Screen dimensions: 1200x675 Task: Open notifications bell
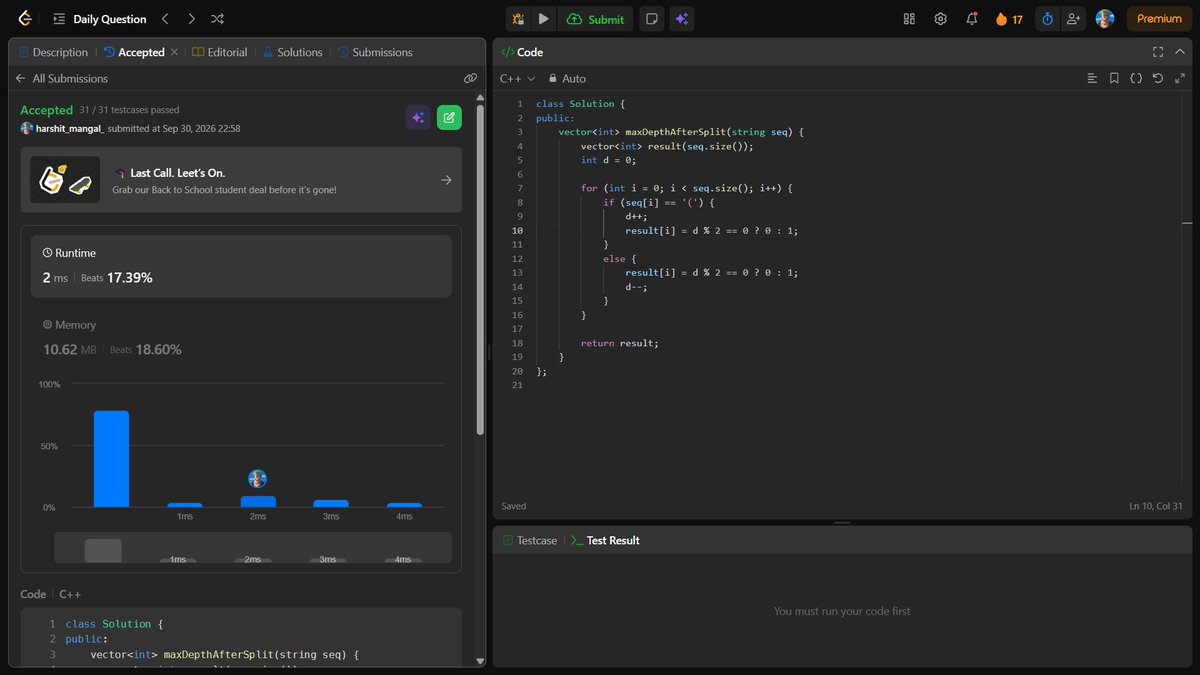click(x=972, y=19)
